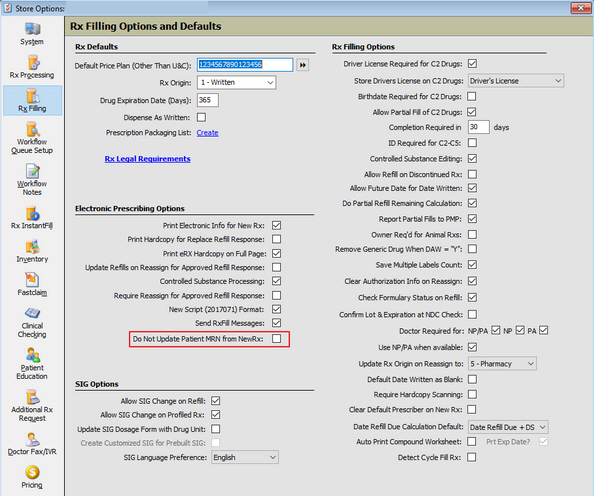Open the Fastclaim options

coord(32,285)
